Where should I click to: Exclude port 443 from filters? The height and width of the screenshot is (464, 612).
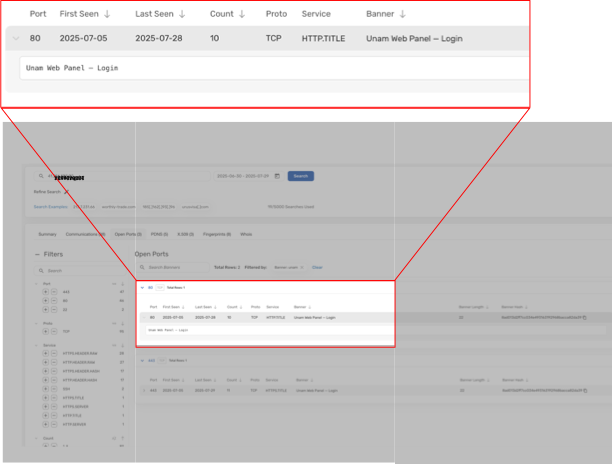click(x=54, y=292)
